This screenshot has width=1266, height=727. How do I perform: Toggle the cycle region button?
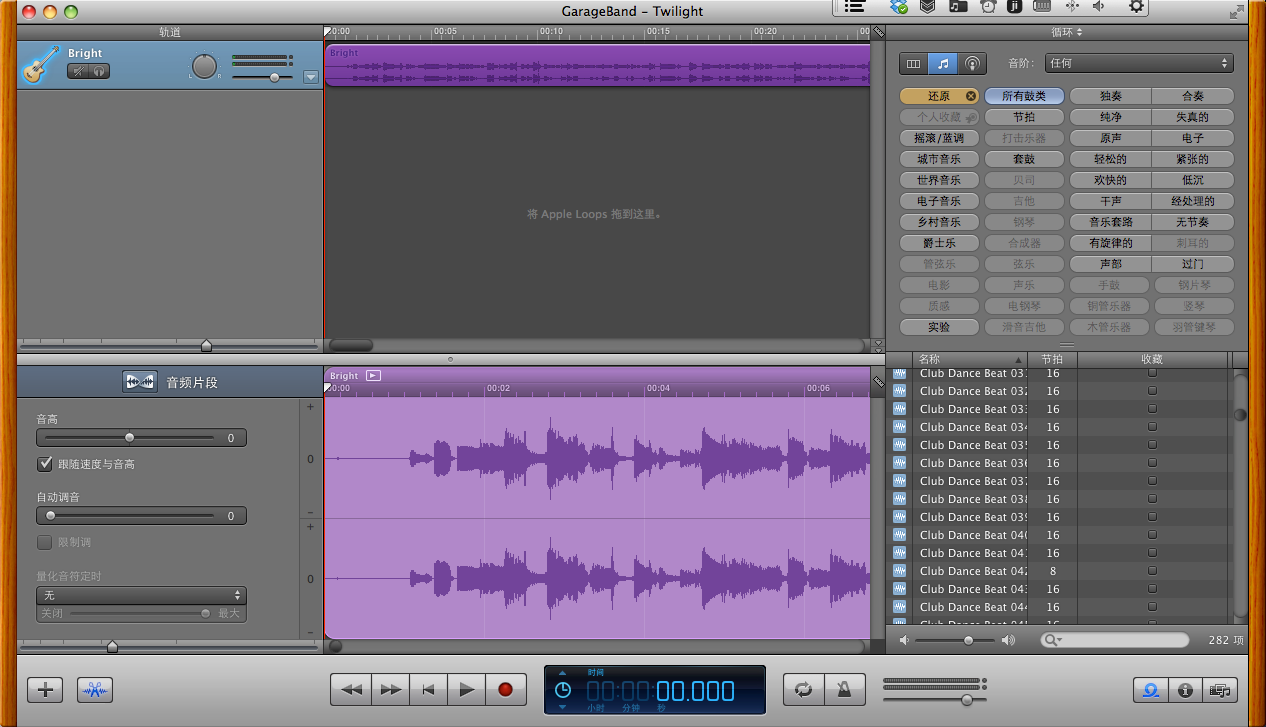point(802,689)
